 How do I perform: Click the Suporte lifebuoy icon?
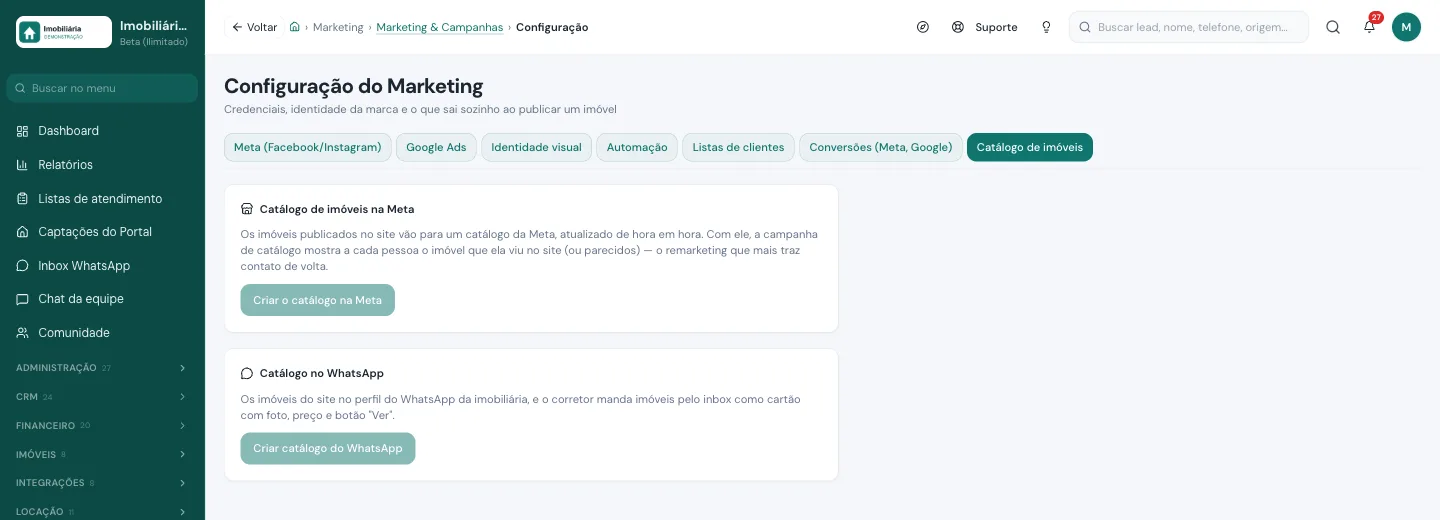point(958,27)
